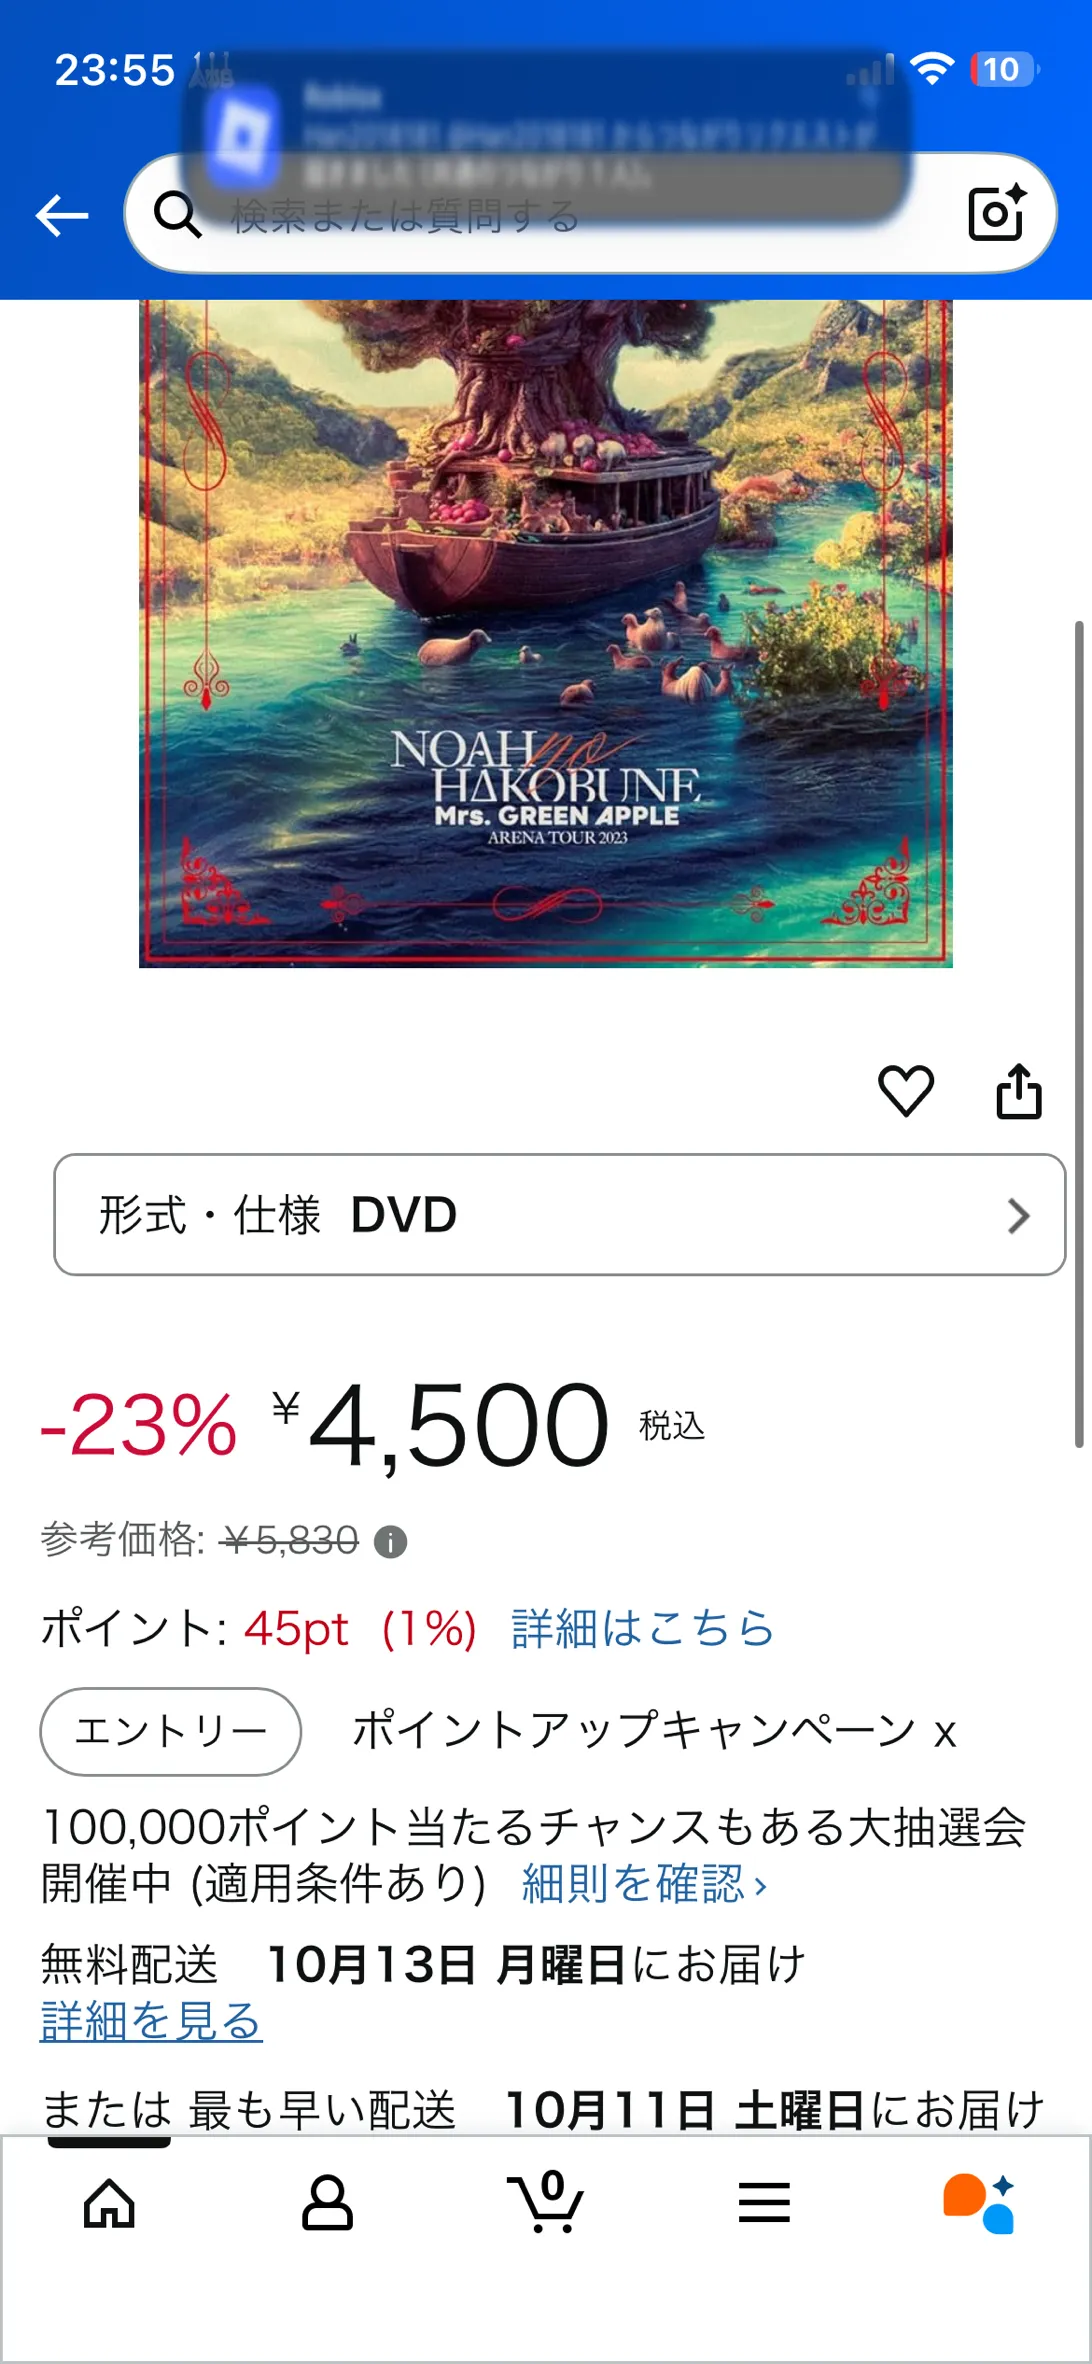Tap the back arrow icon
Viewport: 1092px width, 2364px height.
point(62,215)
